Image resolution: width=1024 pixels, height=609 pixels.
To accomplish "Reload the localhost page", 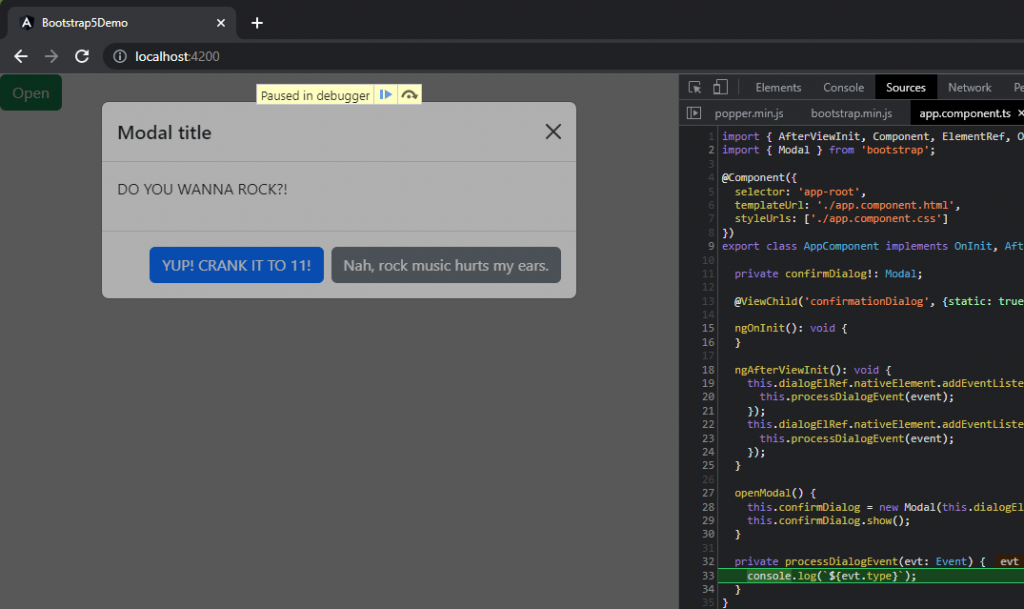I will click(82, 57).
